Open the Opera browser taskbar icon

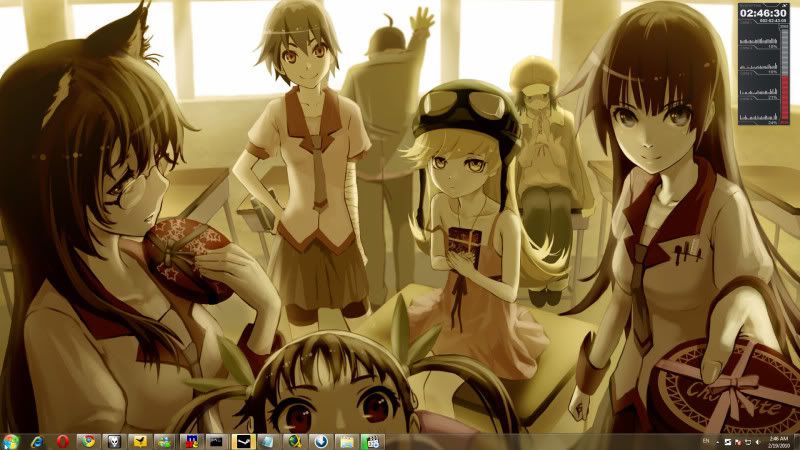pyautogui.click(x=63, y=442)
